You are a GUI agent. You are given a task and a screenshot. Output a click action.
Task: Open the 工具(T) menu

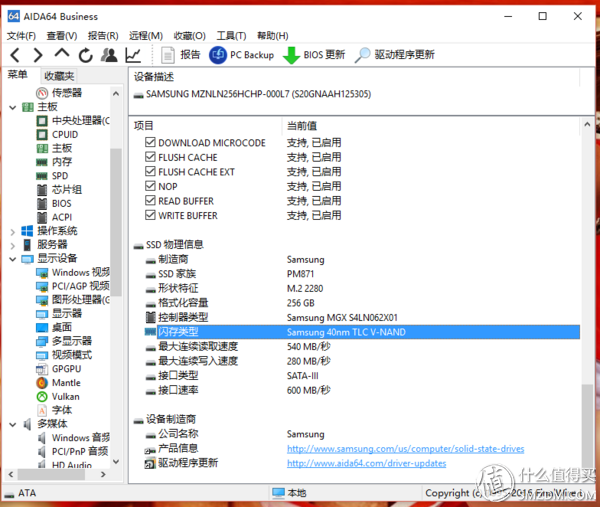(x=231, y=35)
